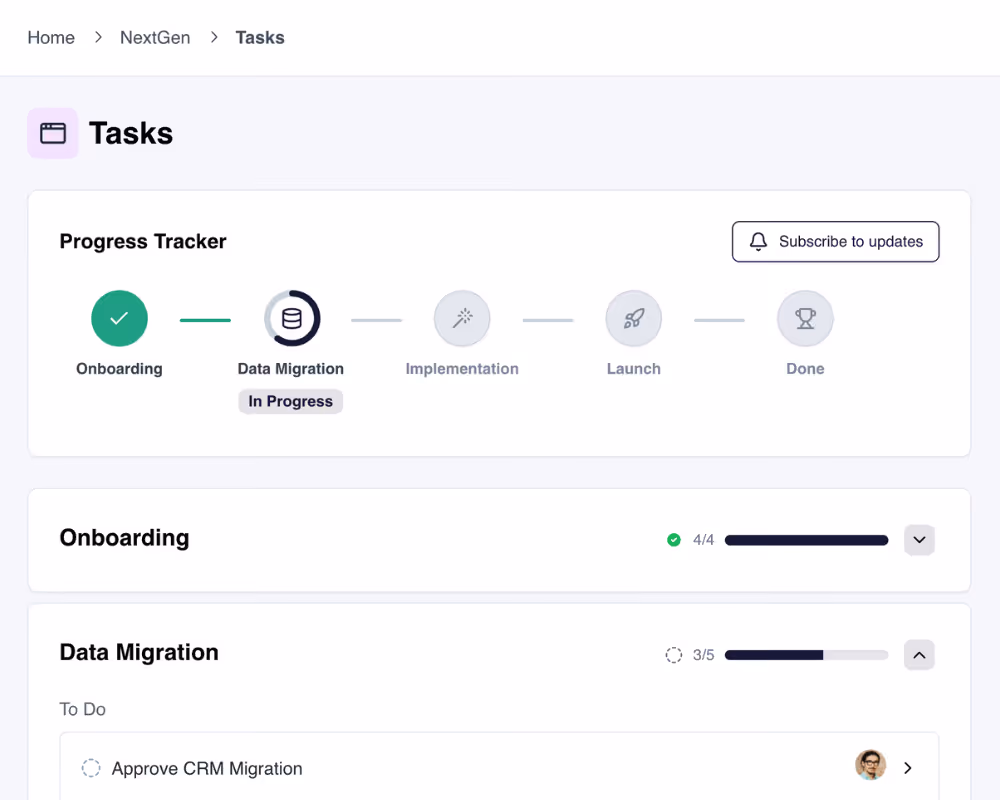Toggle the Approve CRM Migration task circle
1000x800 pixels.
pyautogui.click(x=91, y=768)
